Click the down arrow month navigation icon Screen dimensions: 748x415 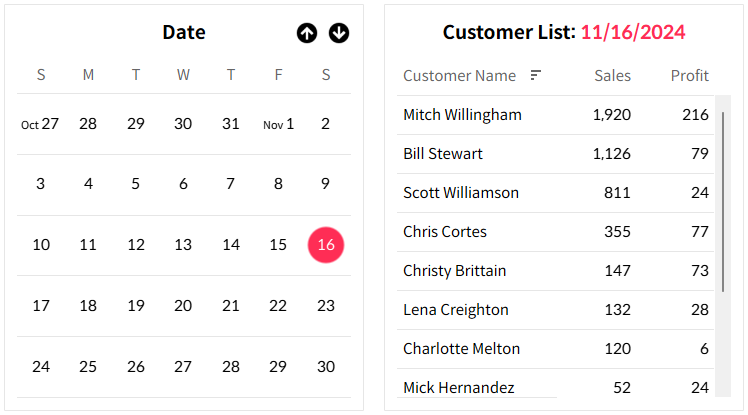(339, 33)
